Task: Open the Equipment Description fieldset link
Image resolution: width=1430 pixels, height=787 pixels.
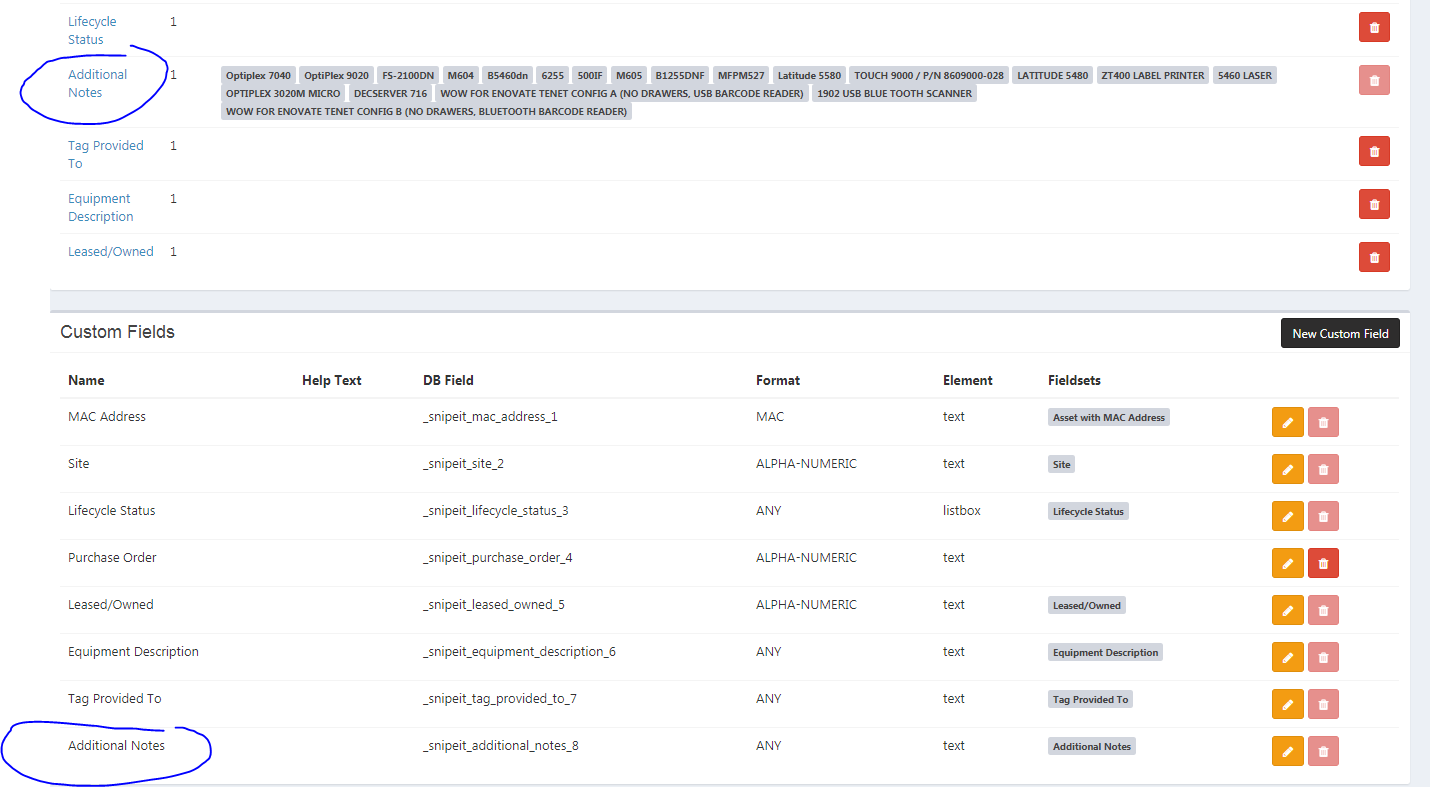Action: click(x=100, y=207)
